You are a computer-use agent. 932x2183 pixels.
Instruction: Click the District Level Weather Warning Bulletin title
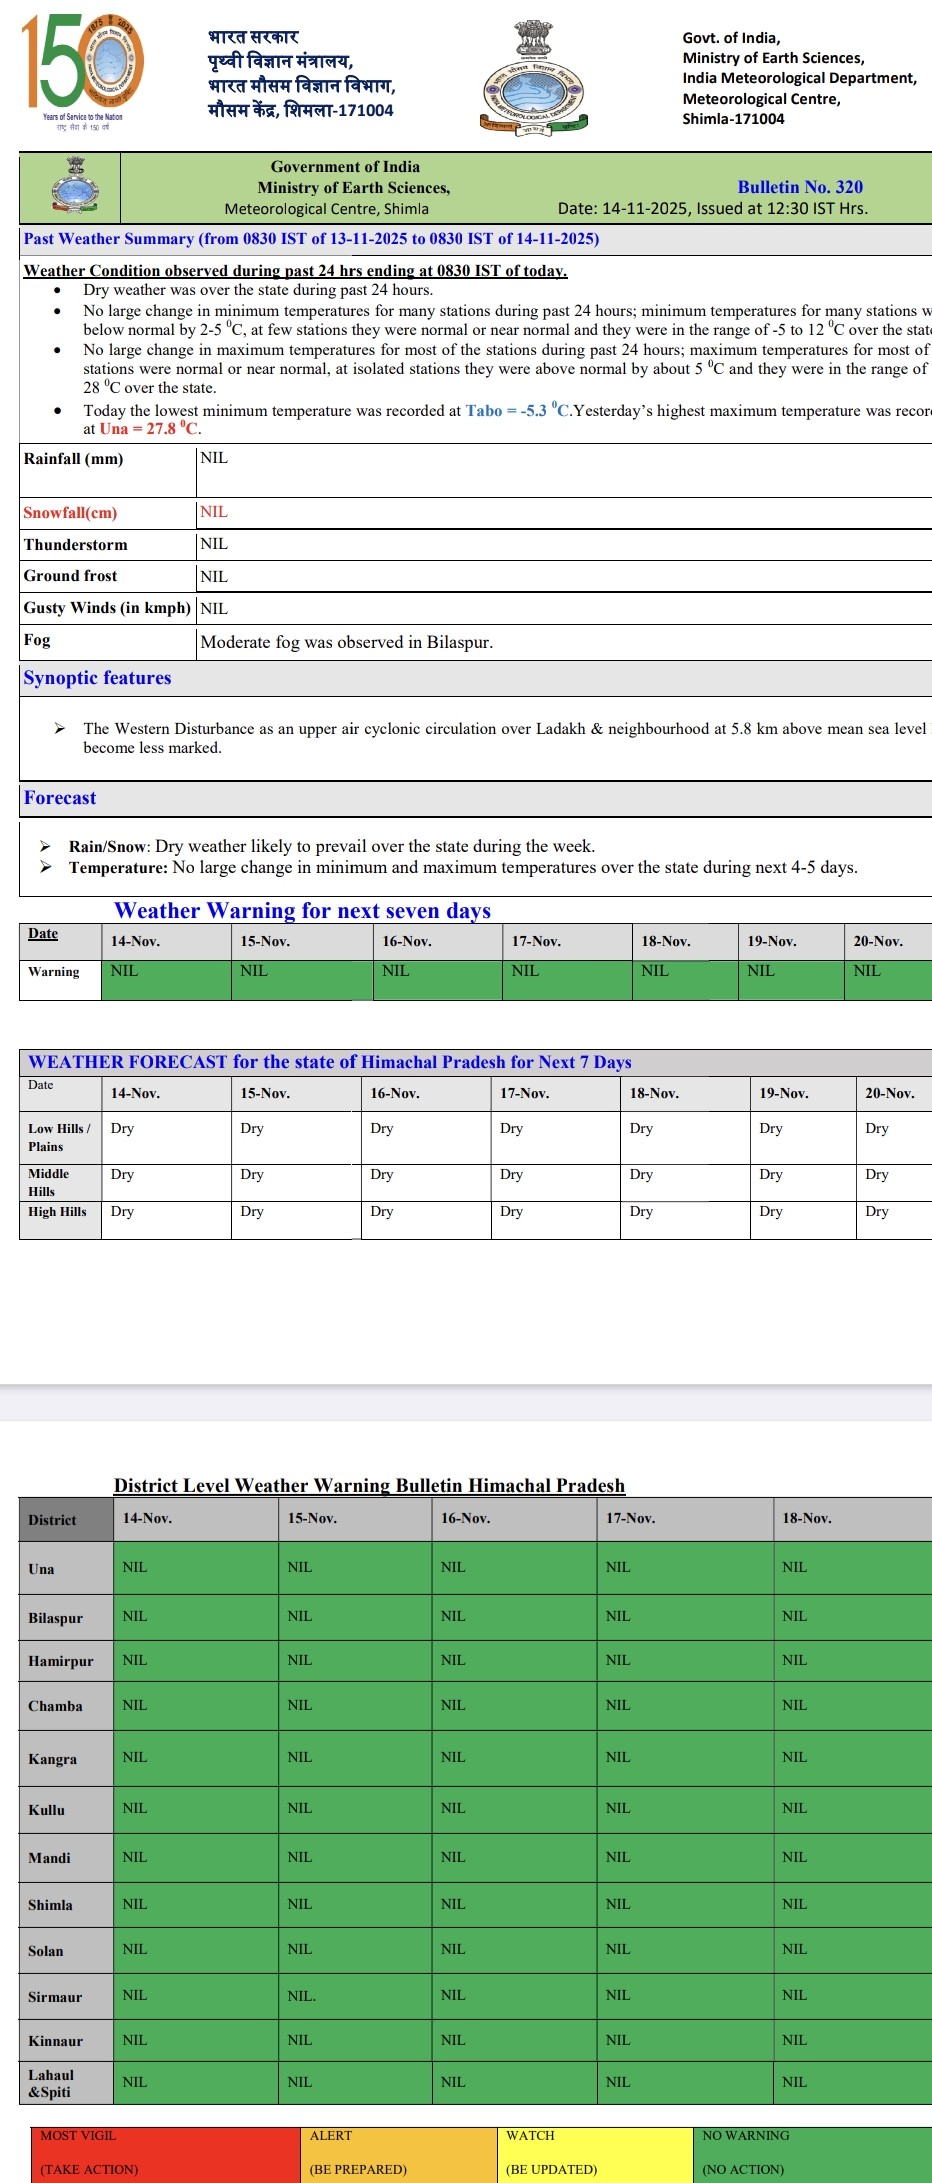pos(369,1485)
